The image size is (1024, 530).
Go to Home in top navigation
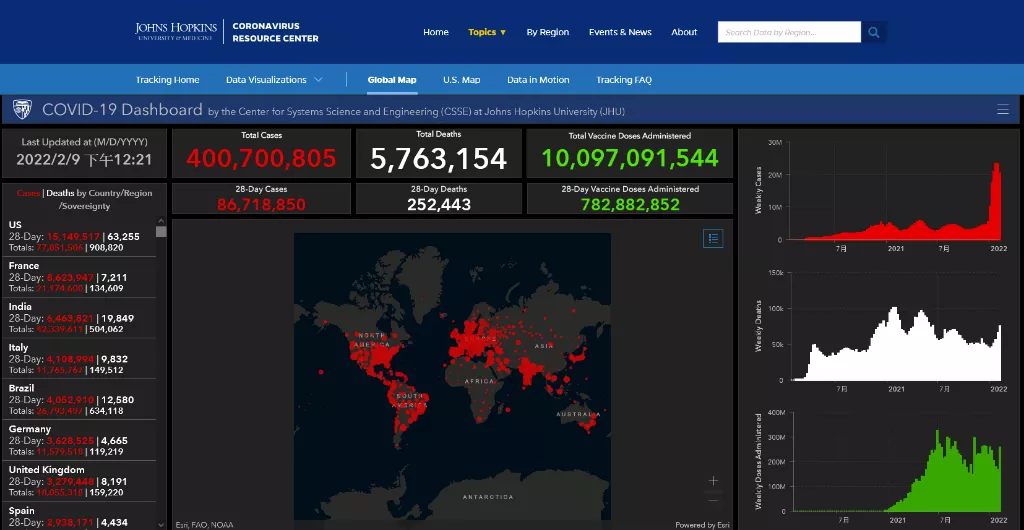(436, 32)
